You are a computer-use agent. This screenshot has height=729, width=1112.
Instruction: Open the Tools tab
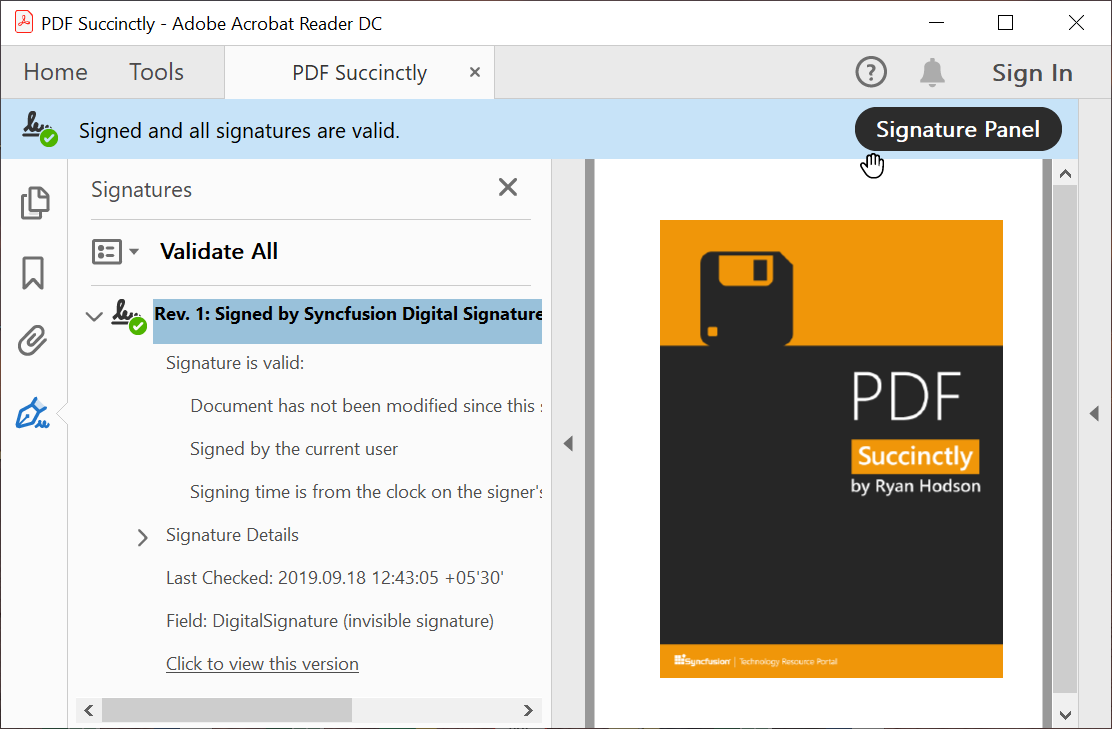tap(155, 71)
